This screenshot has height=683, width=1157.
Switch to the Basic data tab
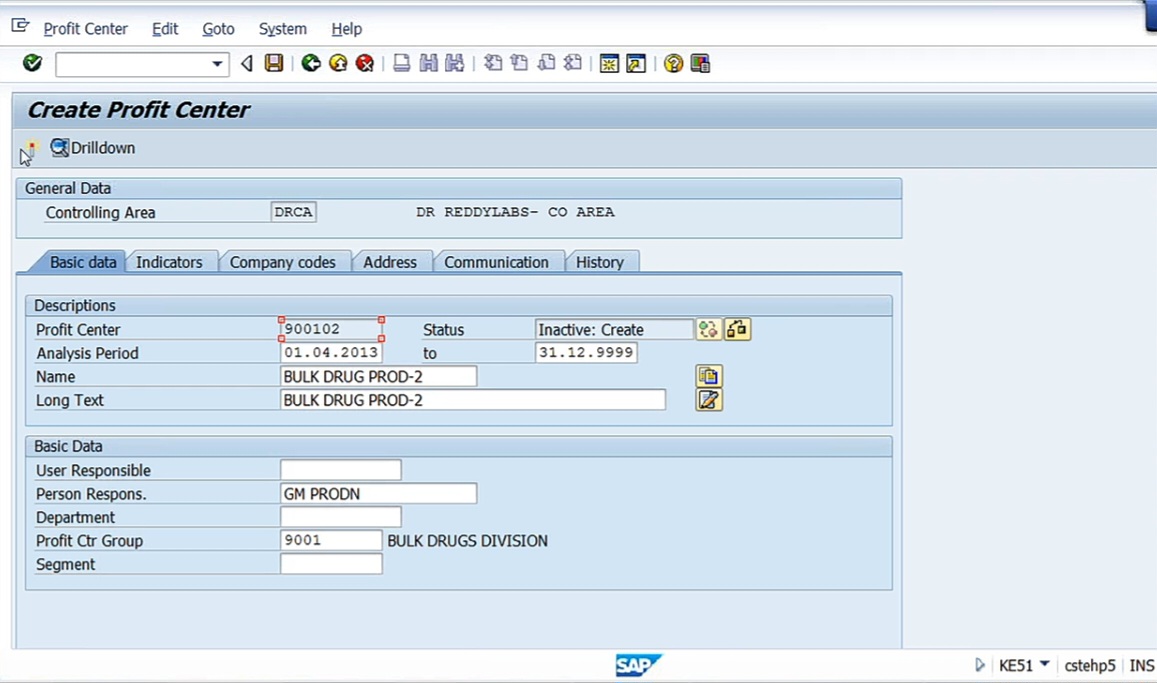coord(83,263)
